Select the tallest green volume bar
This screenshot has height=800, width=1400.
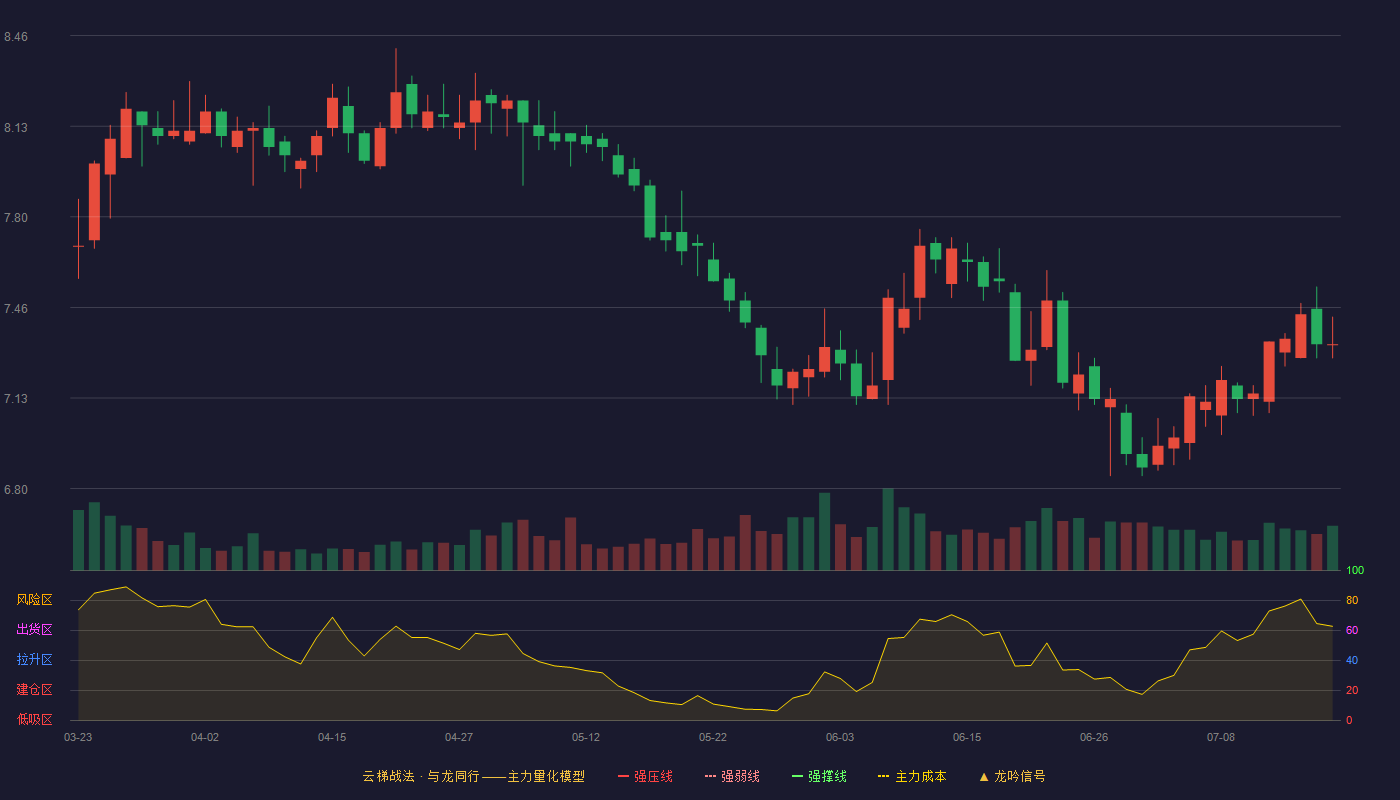[888, 529]
